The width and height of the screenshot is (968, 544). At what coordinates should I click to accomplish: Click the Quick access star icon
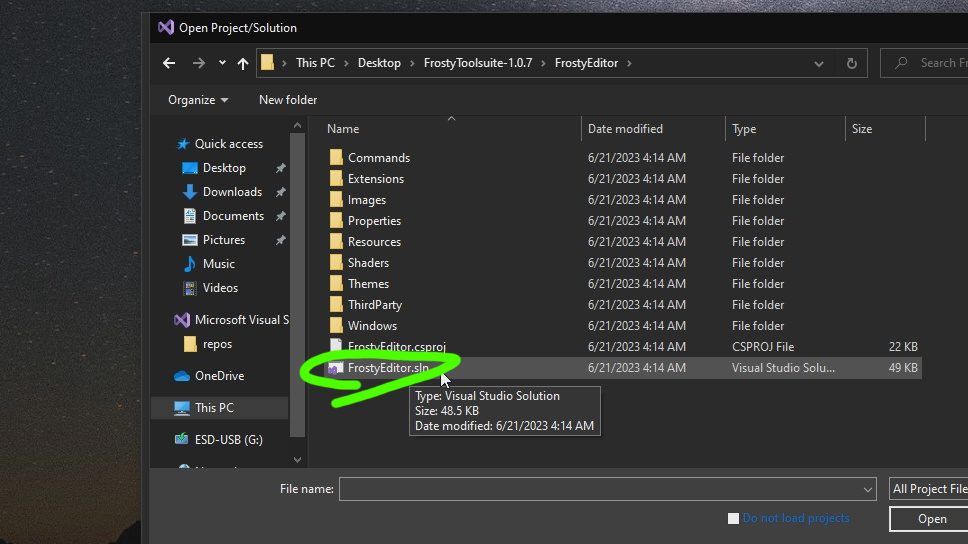coord(183,144)
